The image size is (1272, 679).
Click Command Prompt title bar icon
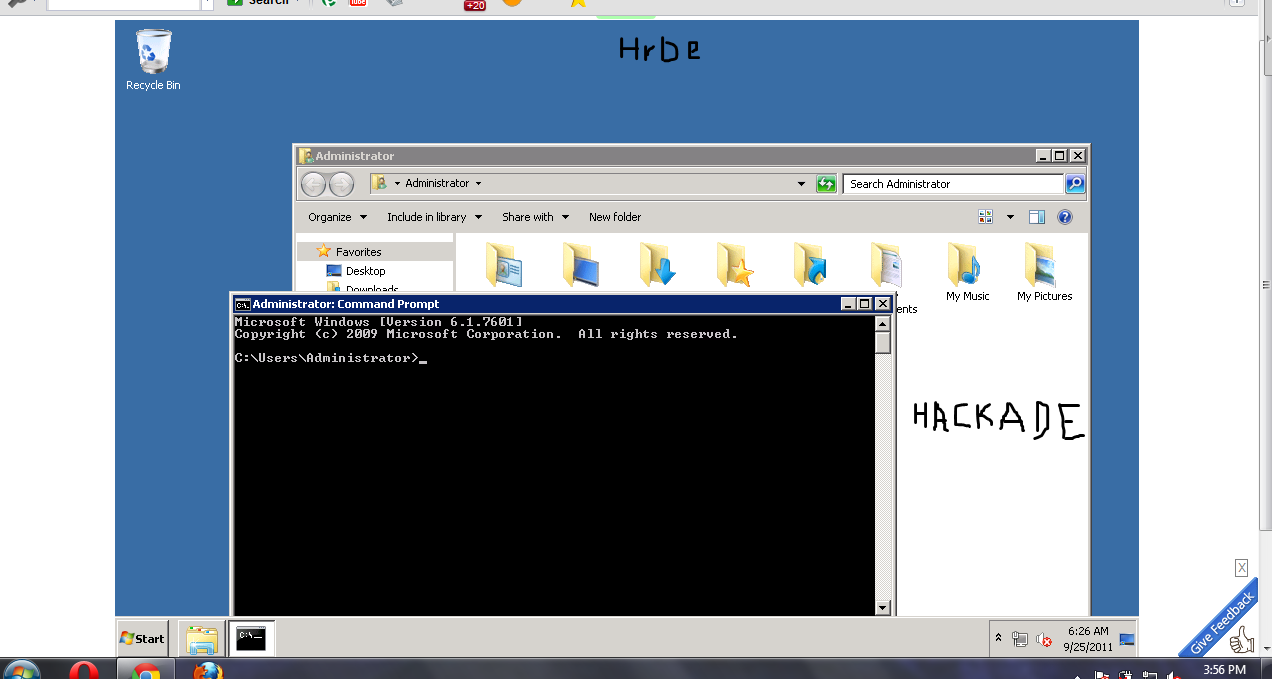click(x=242, y=304)
